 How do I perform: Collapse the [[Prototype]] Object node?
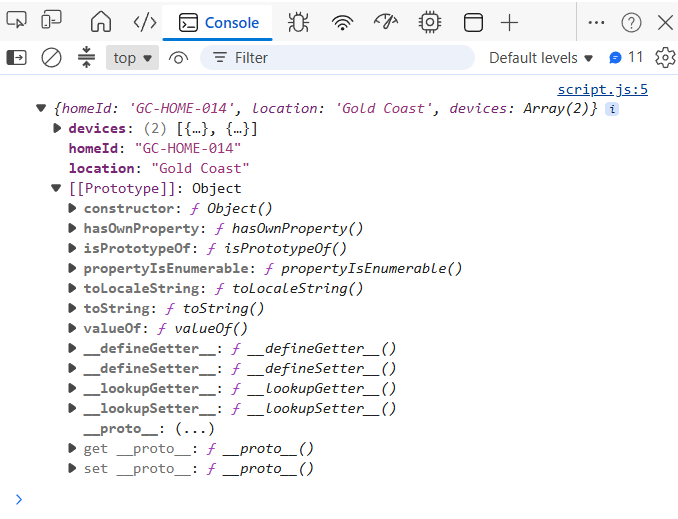point(56,188)
